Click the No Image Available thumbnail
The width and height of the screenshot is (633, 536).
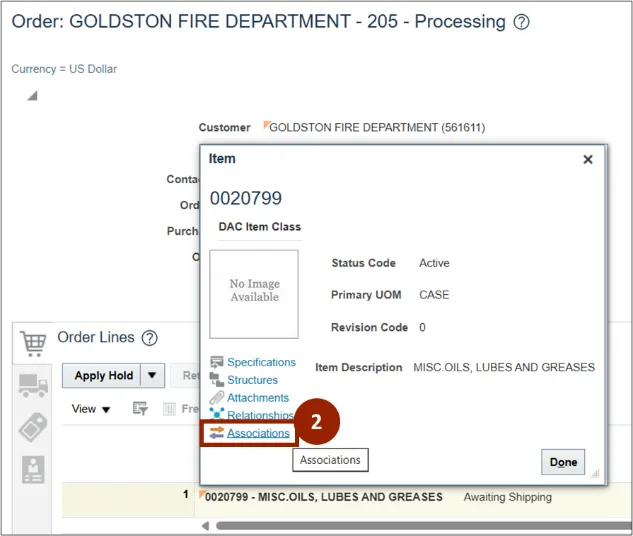(x=254, y=294)
